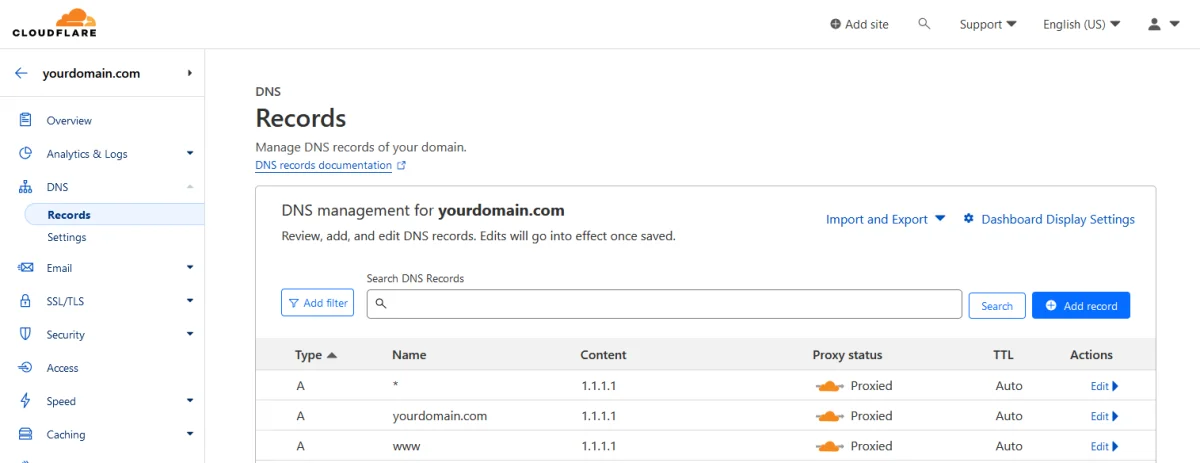Screen dimensions: 1200x463
Task: Click the TTL column header
Action: click(1003, 355)
